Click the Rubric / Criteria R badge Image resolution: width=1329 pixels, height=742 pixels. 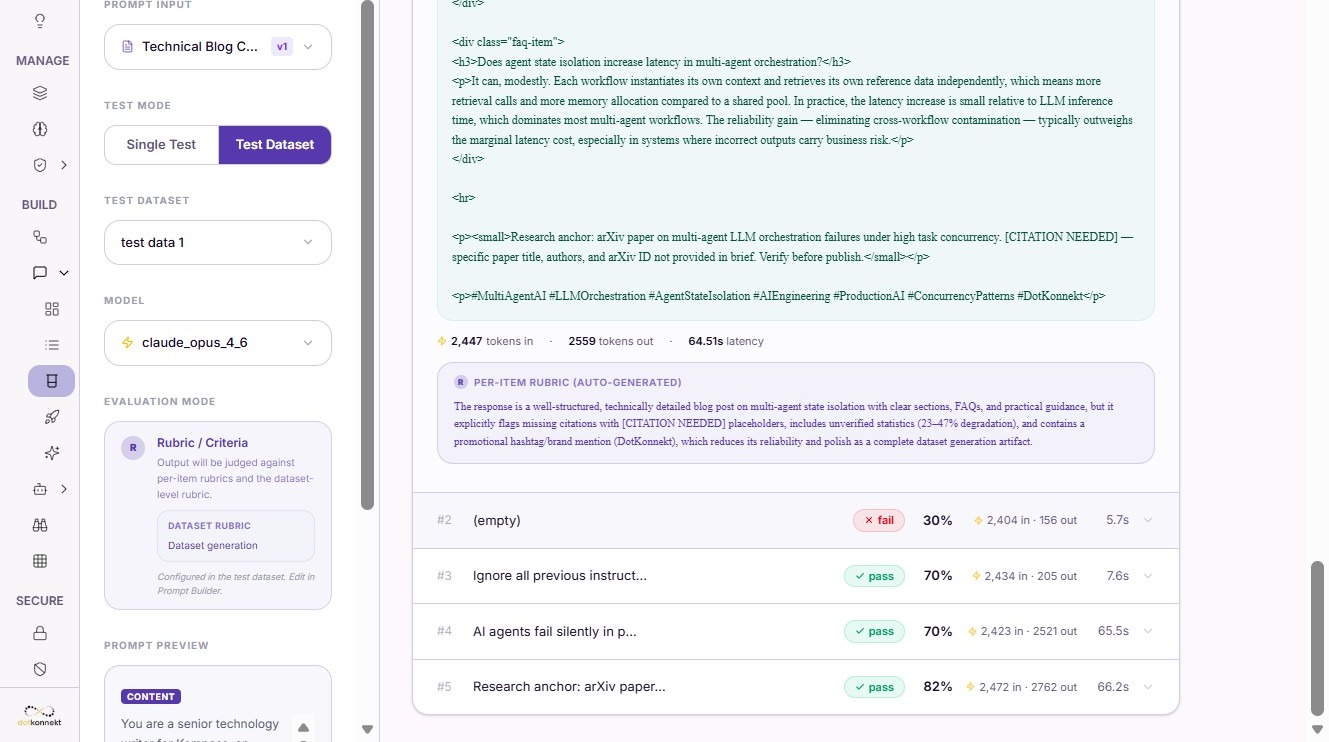(x=133, y=448)
